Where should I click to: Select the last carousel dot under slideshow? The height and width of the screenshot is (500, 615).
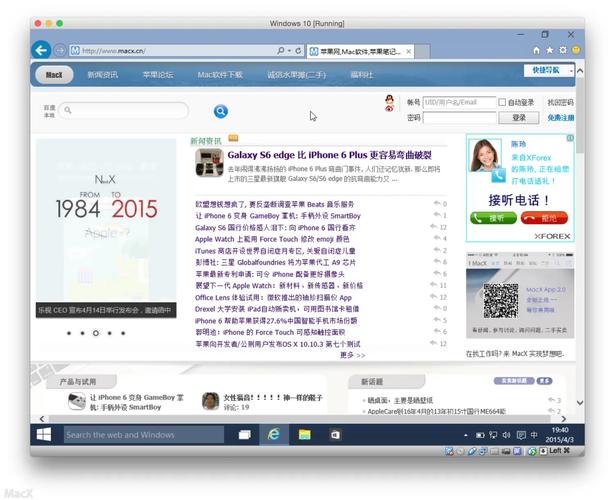click(x=123, y=333)
